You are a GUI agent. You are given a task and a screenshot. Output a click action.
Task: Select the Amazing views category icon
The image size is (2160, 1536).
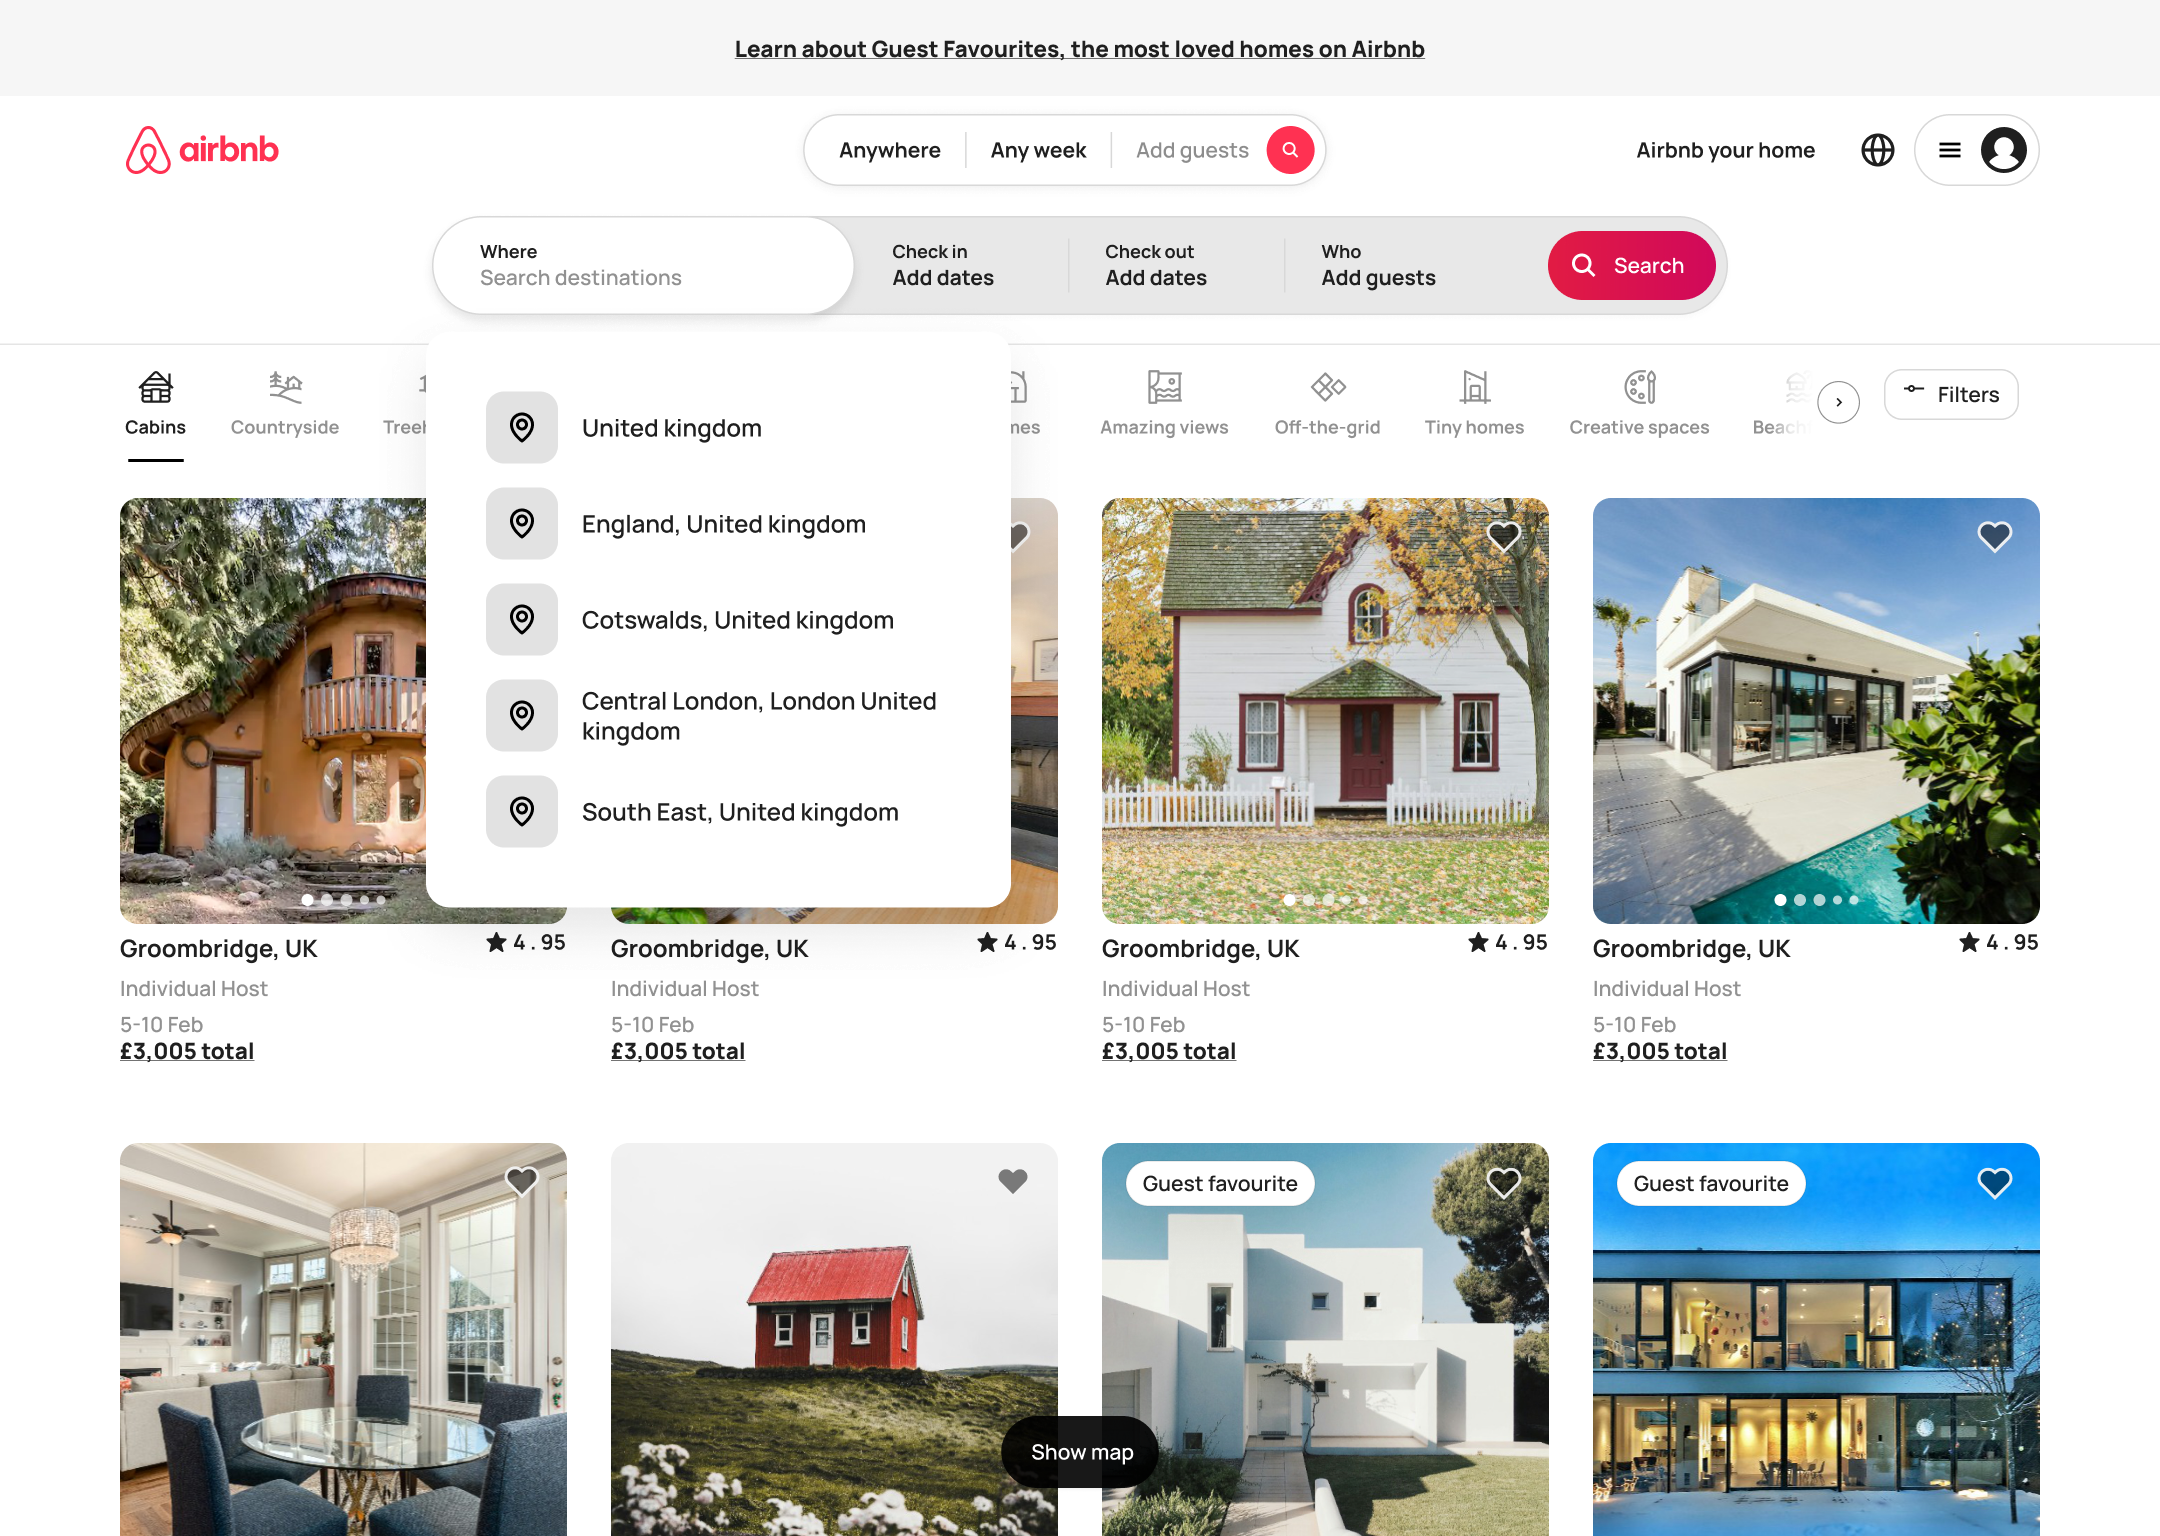click(1164, 387)
